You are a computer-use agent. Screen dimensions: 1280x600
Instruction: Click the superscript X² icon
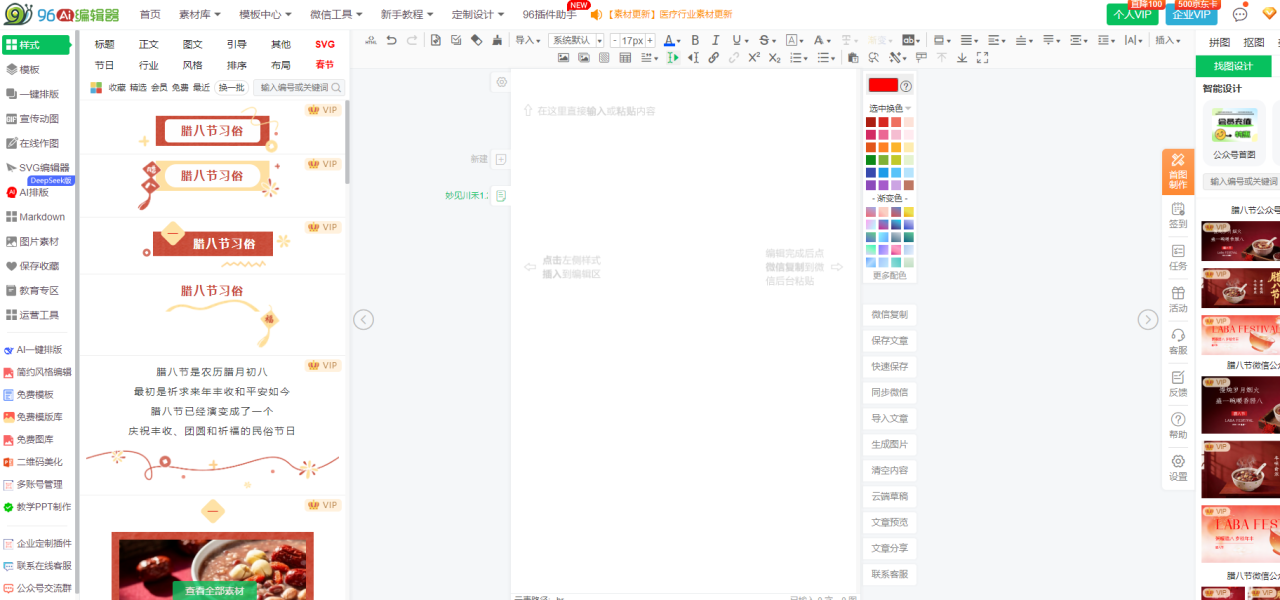[x=754, y=58]
